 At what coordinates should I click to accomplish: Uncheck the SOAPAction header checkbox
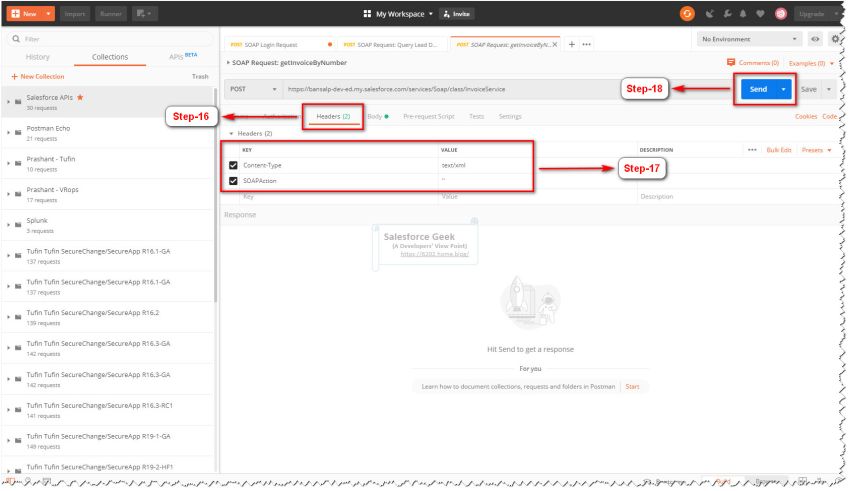pos(233,181)
